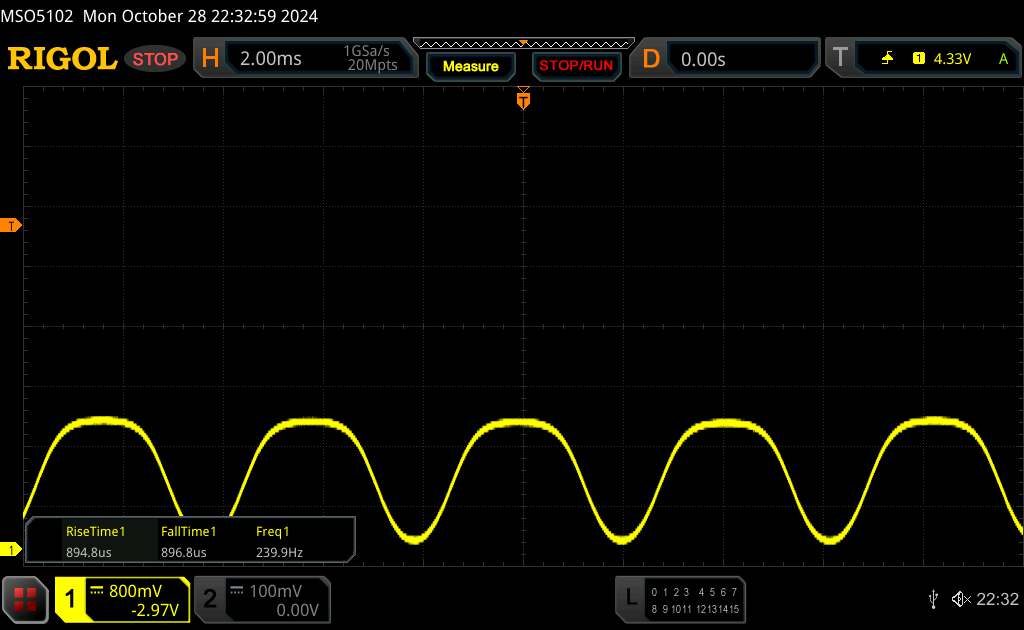Screen dimensions: 1024x630
Task: Click the orange trigger position marker at top
Action: tap(523, 100)
